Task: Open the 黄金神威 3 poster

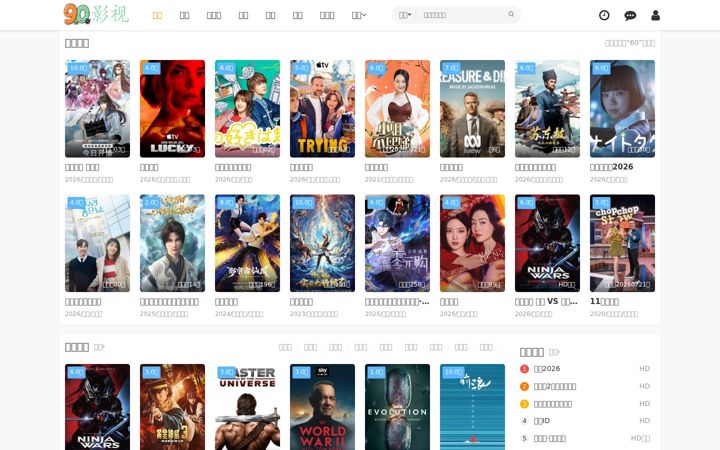Action: click(x=172, y=407)
